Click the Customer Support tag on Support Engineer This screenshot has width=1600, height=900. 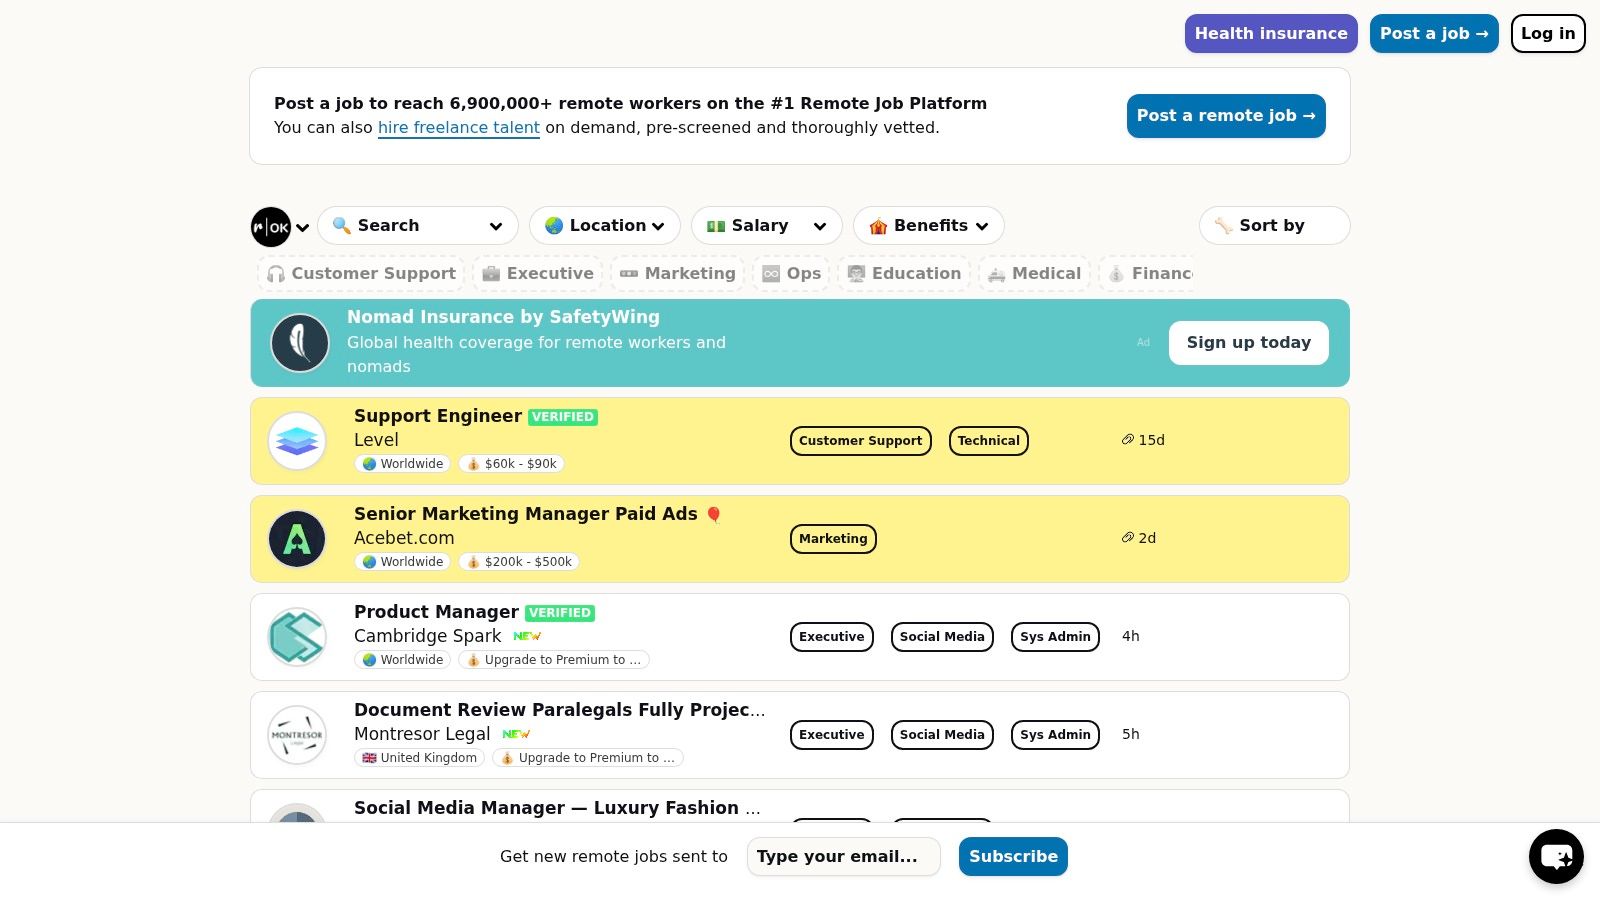(861, 441)
